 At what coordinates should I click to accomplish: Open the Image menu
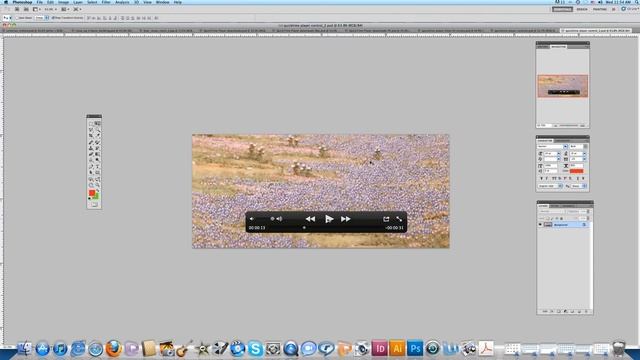(x=63, y=2)
